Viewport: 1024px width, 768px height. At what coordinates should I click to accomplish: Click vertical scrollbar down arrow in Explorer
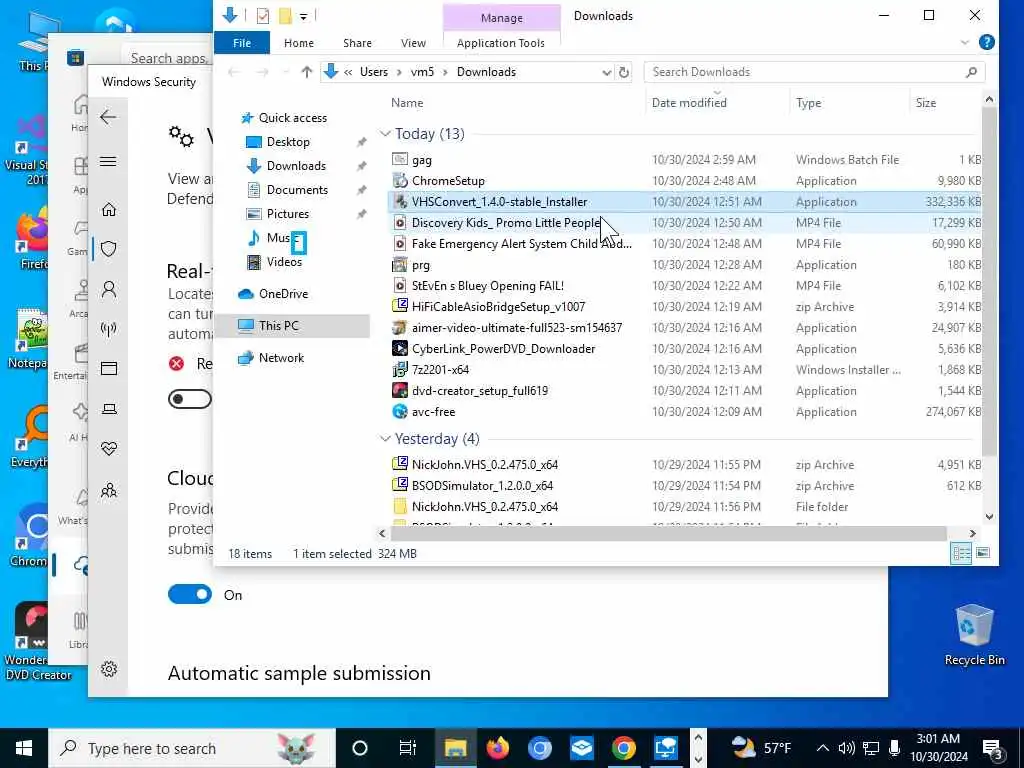point(989,517)
